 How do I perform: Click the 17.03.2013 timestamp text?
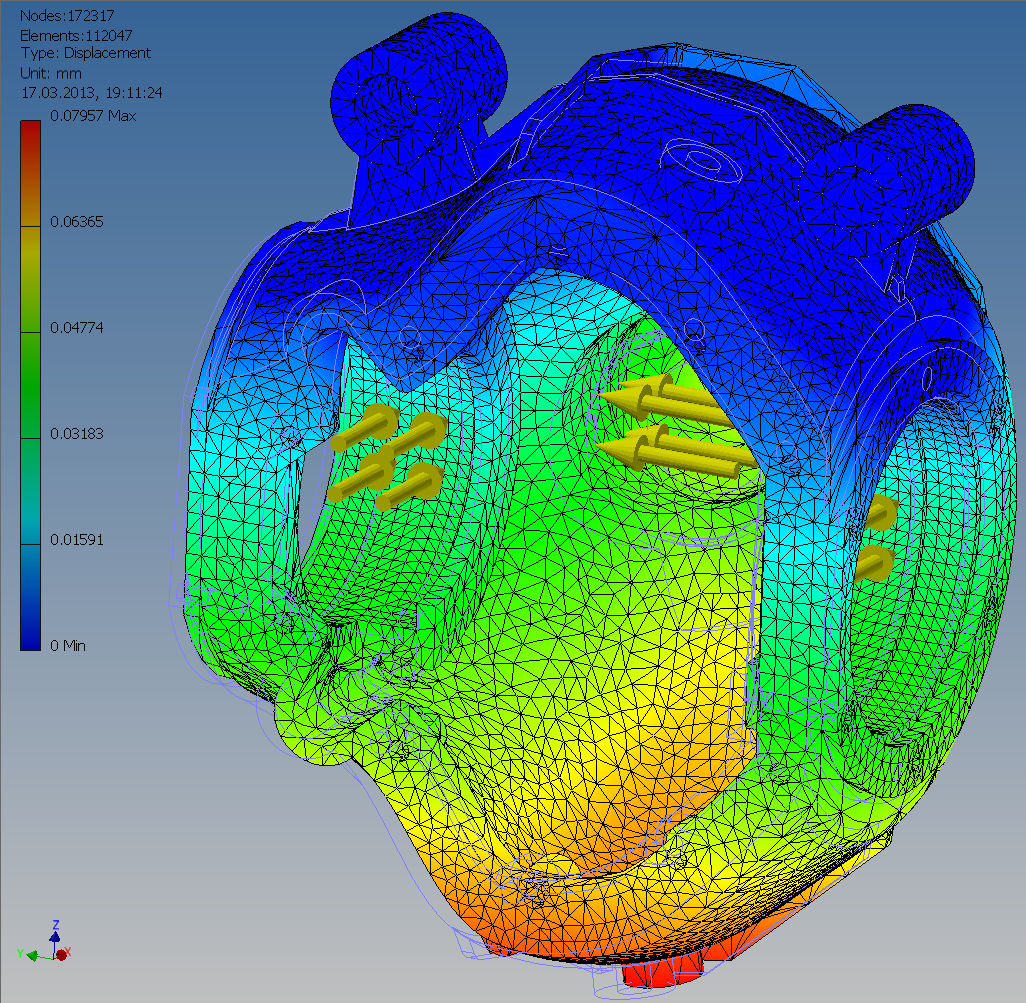click(x=92, y=93)
